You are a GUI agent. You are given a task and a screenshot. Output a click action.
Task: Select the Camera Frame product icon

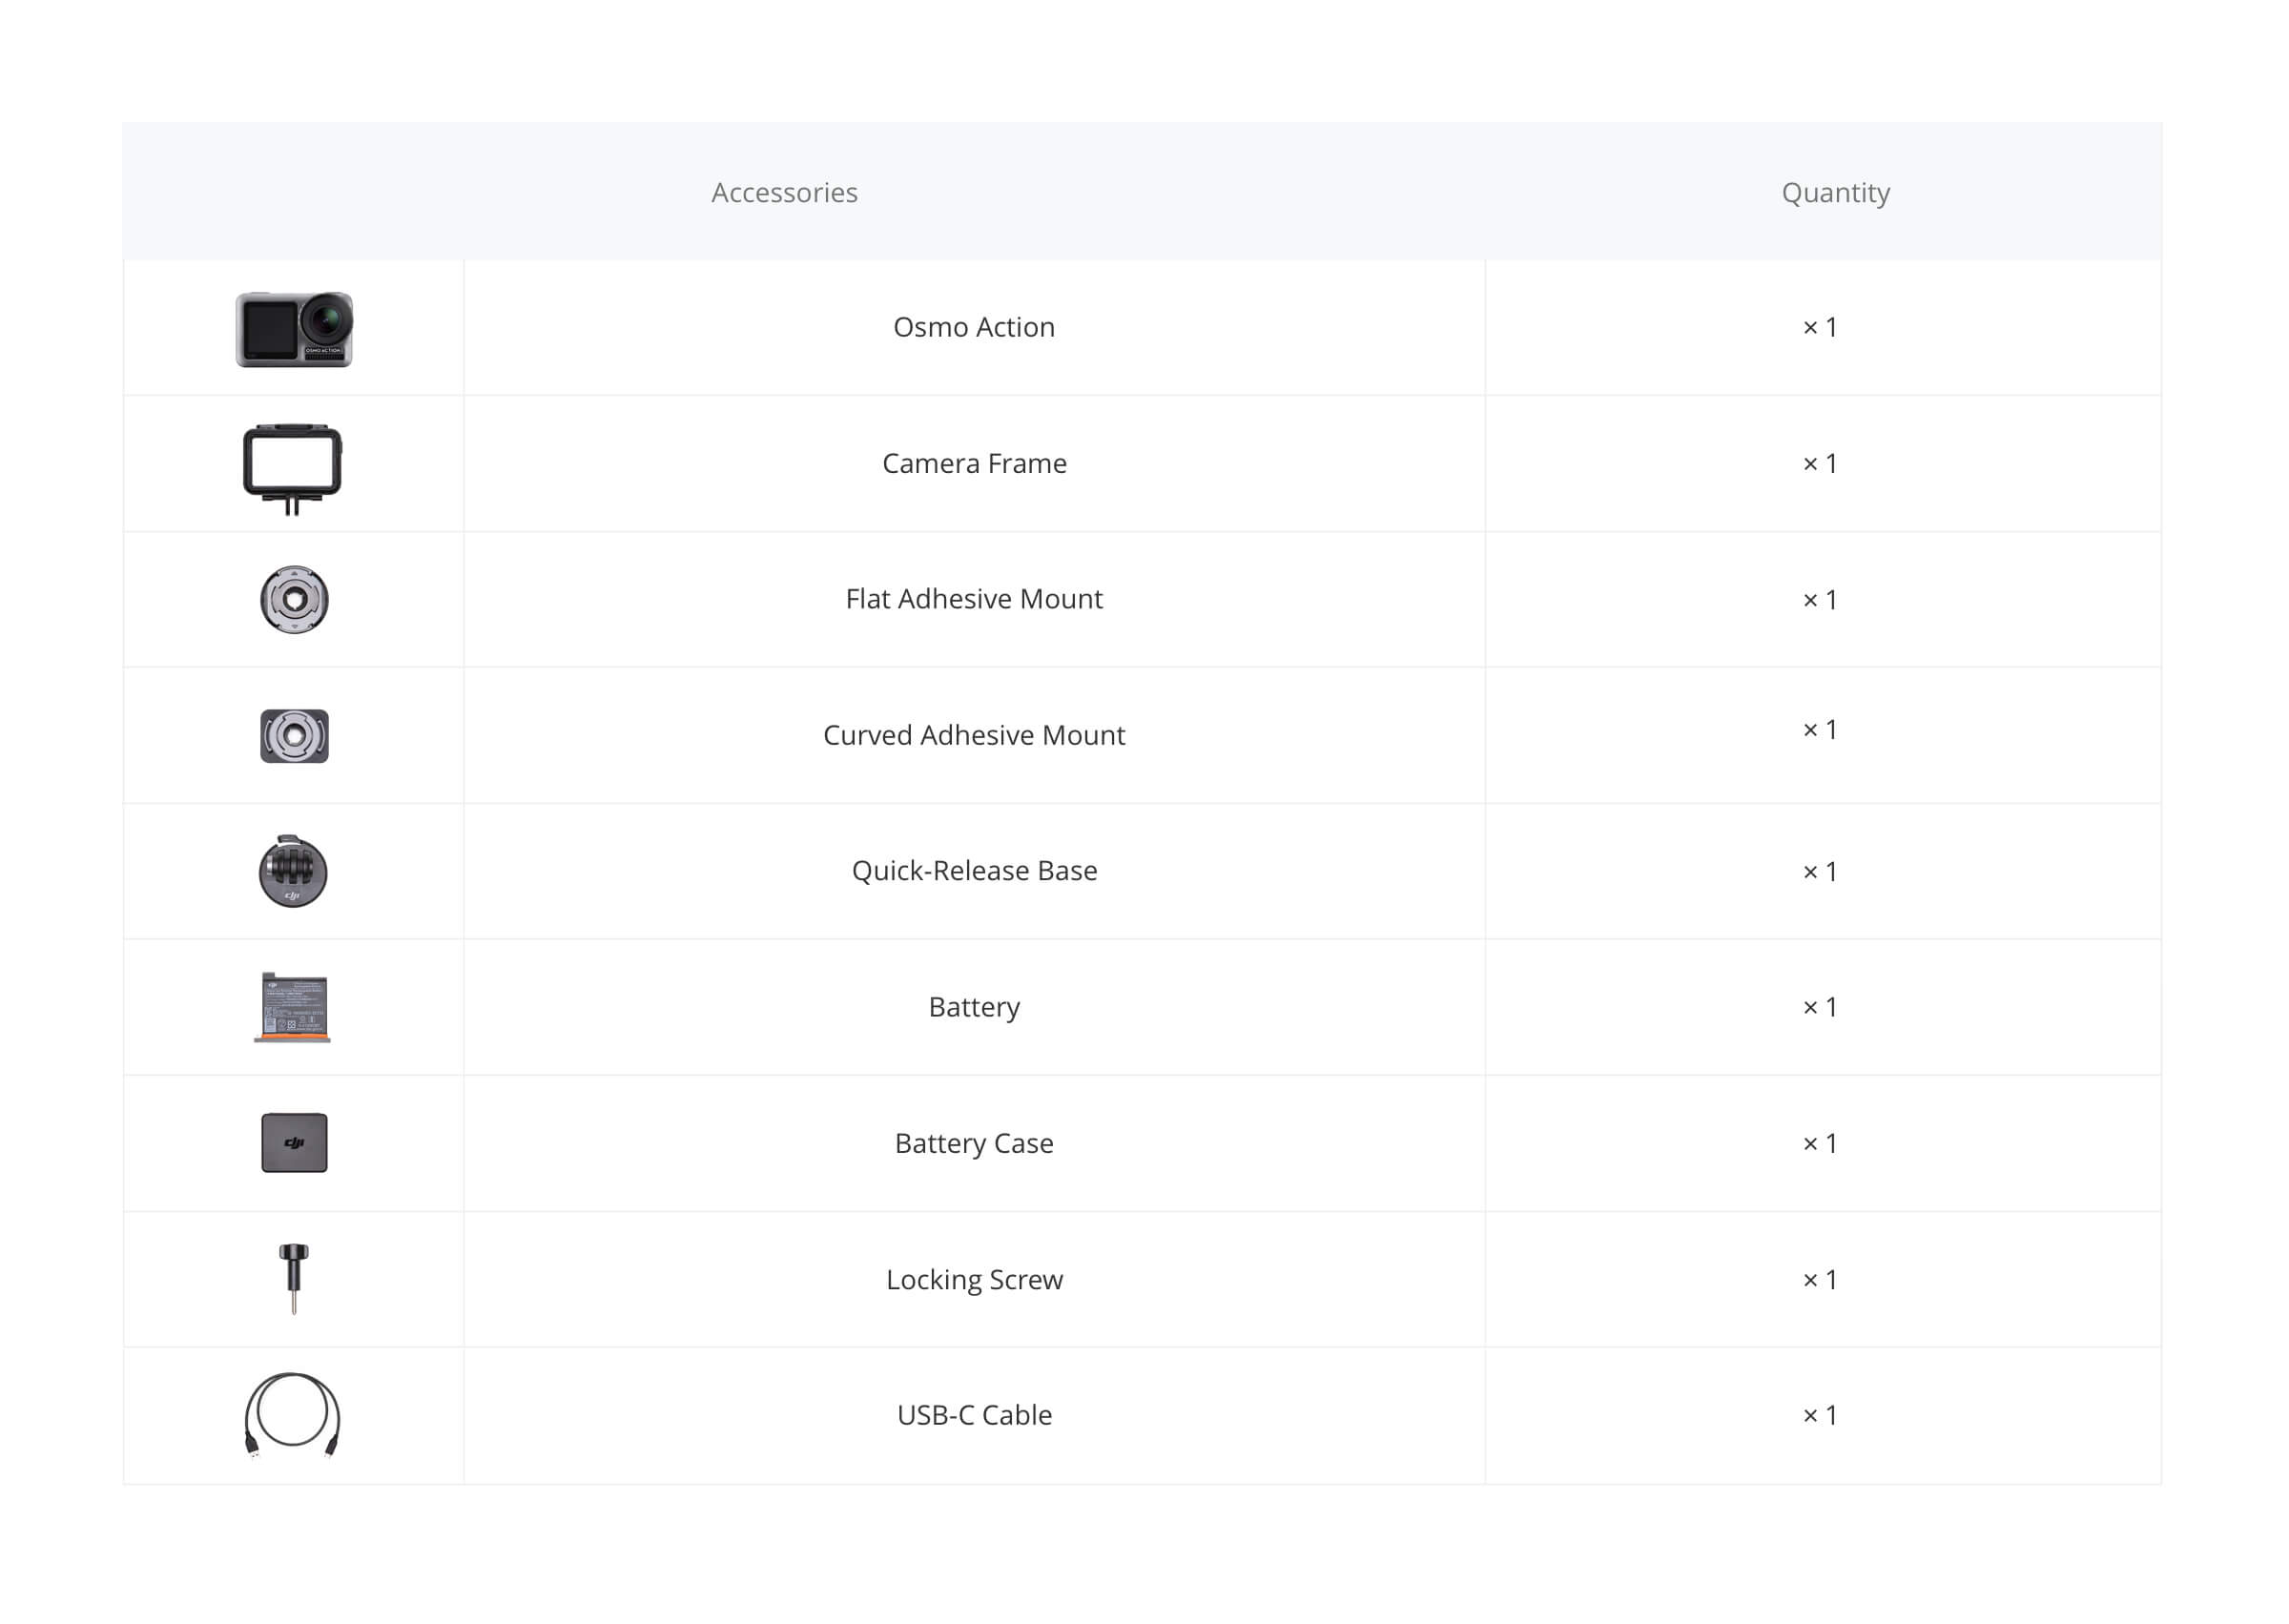tap(293, 469)
